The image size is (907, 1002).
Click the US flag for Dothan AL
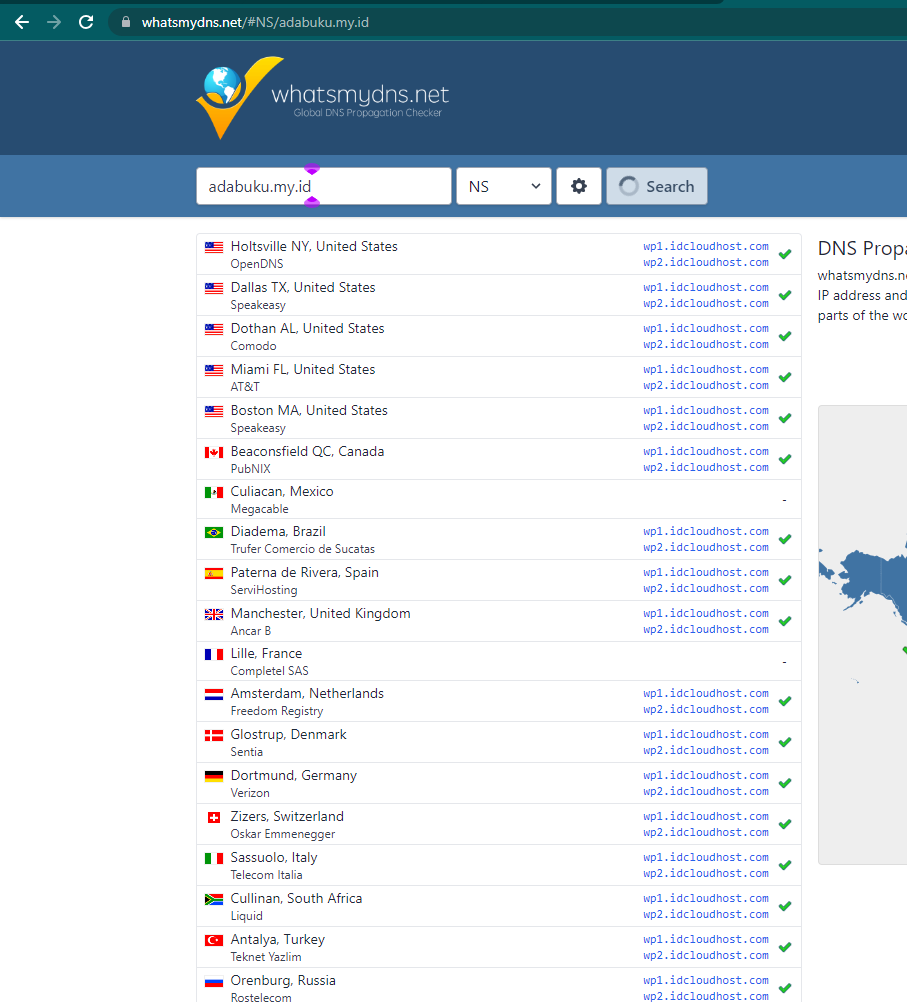(x=213, y=329)
